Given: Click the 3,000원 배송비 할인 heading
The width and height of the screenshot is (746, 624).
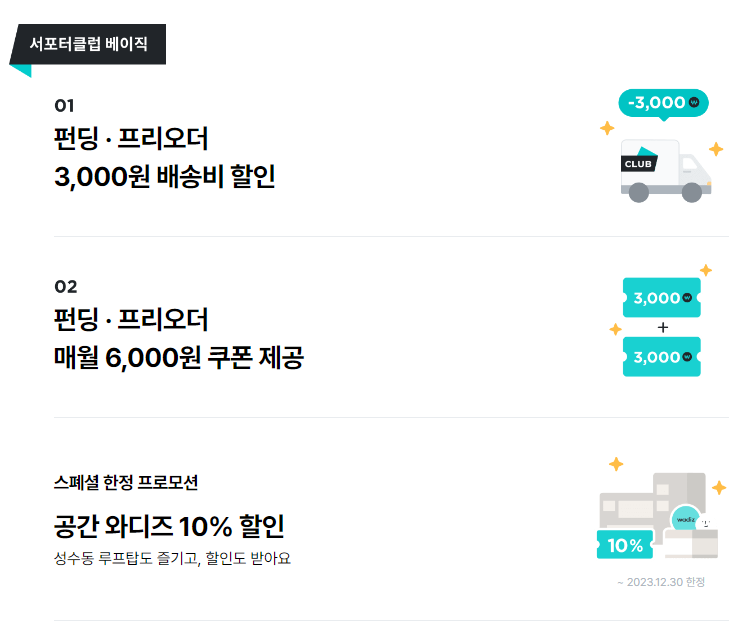Looking at the screenshot, I should pyautogui.click(x=165, y=176).
